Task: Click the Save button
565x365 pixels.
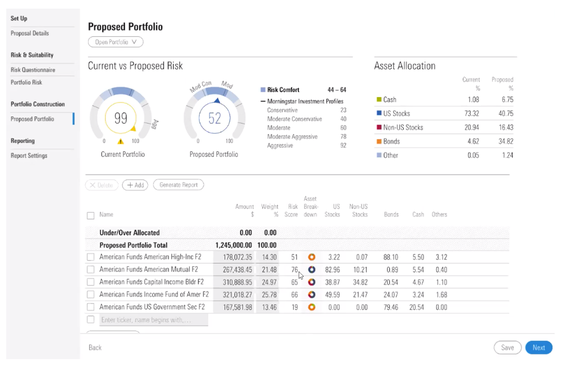Action: tap(507, 347)
